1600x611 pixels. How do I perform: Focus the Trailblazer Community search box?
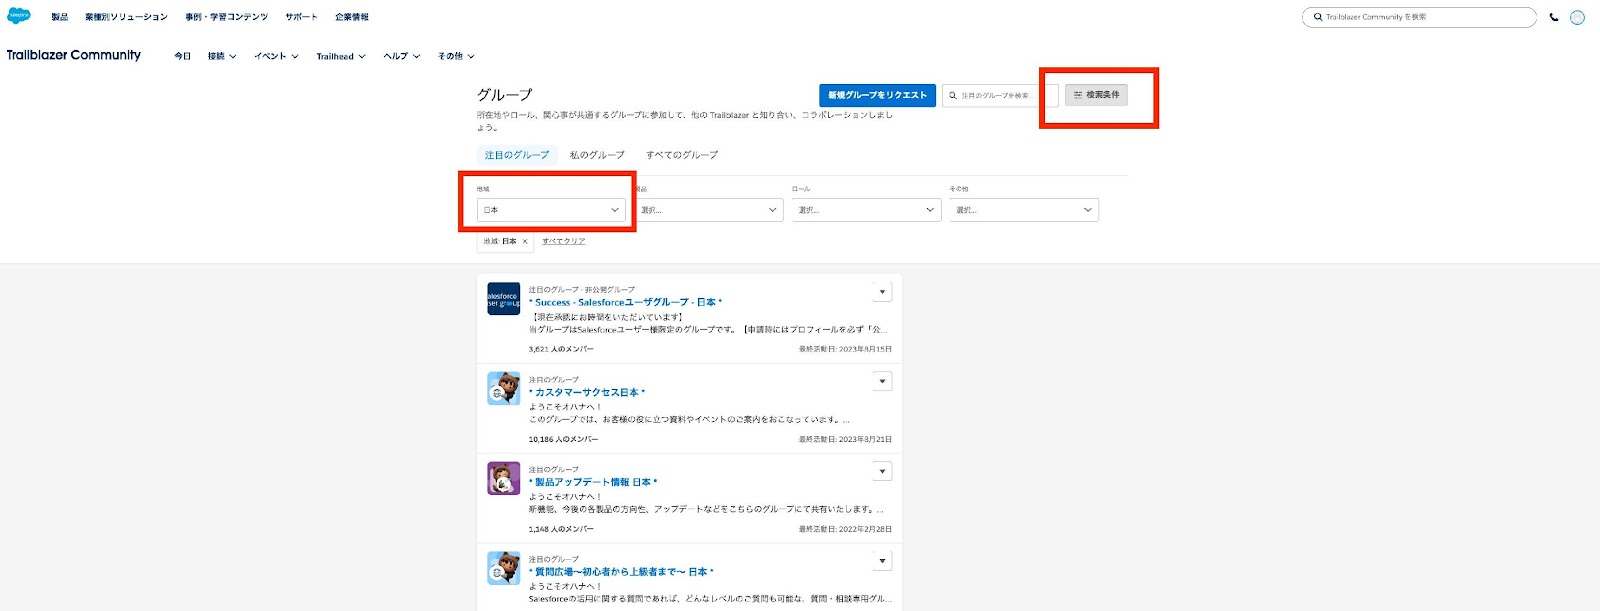(1419, 17)
